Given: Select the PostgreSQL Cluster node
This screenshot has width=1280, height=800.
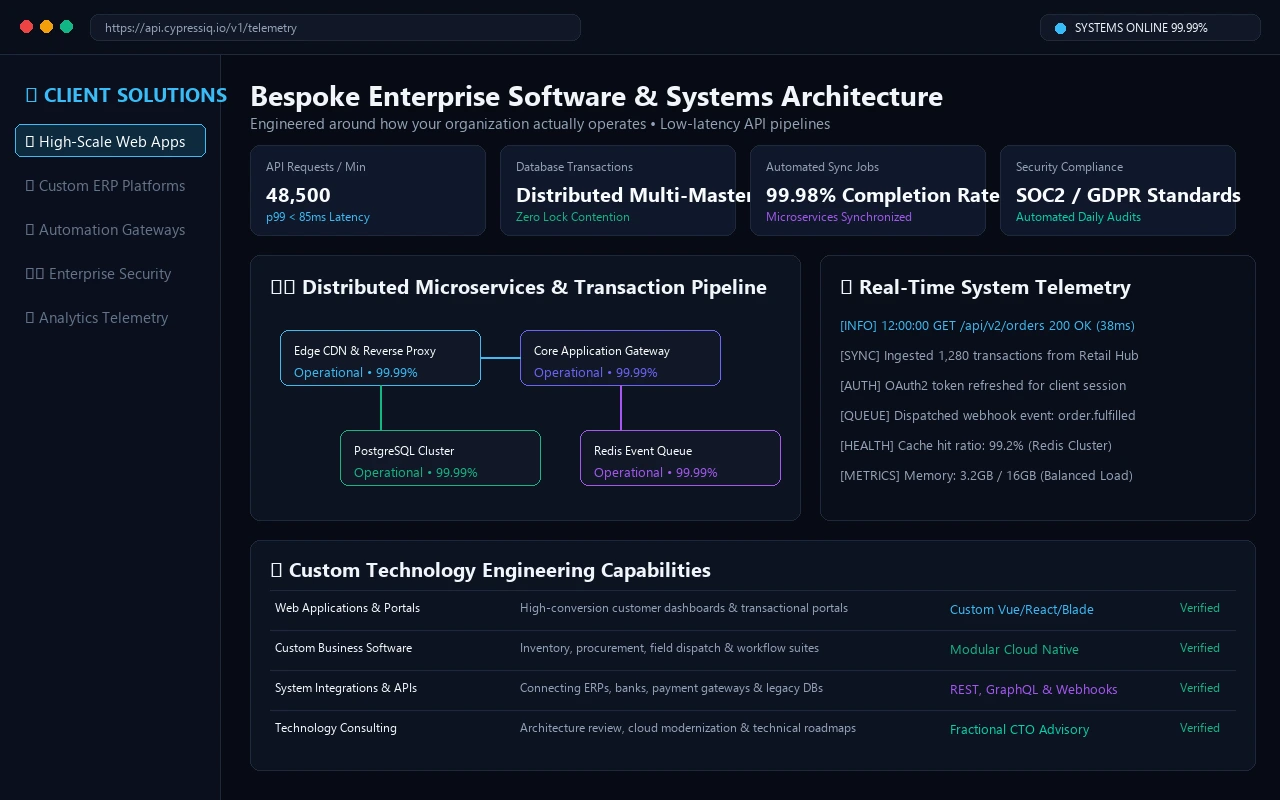Looking at the screenshot, I should pos(440,458).
